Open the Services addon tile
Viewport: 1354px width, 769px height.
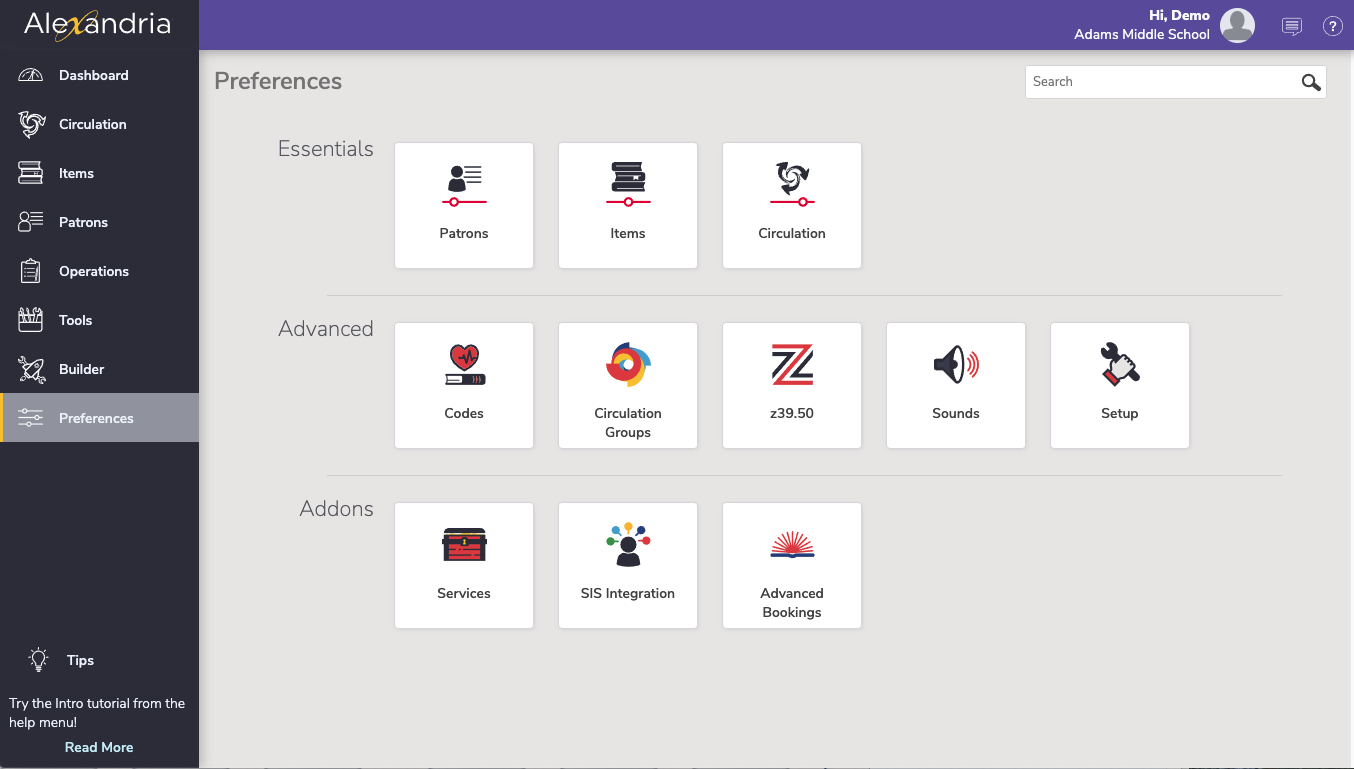tap(464, 565)
